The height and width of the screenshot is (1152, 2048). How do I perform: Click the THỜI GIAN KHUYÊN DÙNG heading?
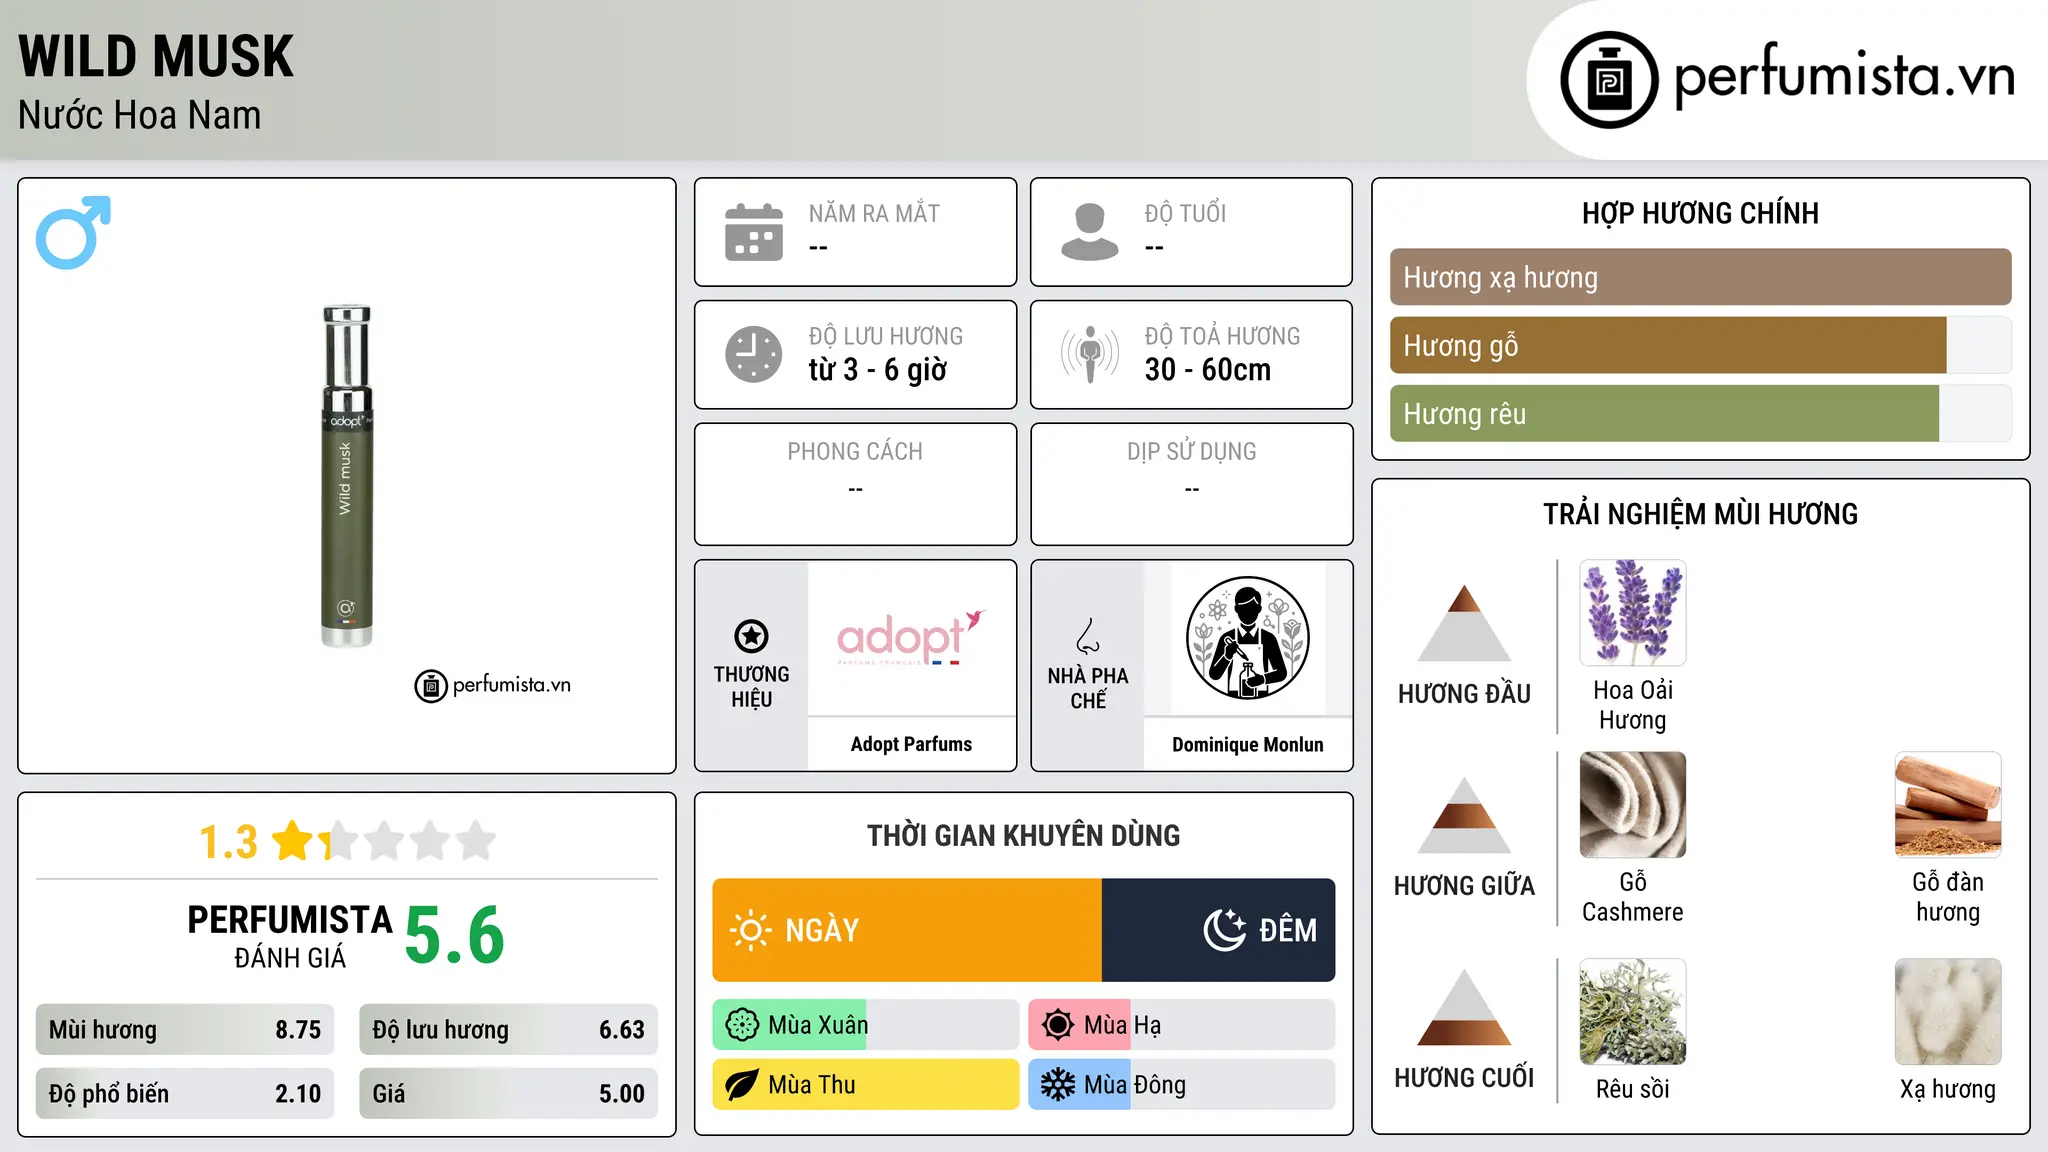[1023, 835]
